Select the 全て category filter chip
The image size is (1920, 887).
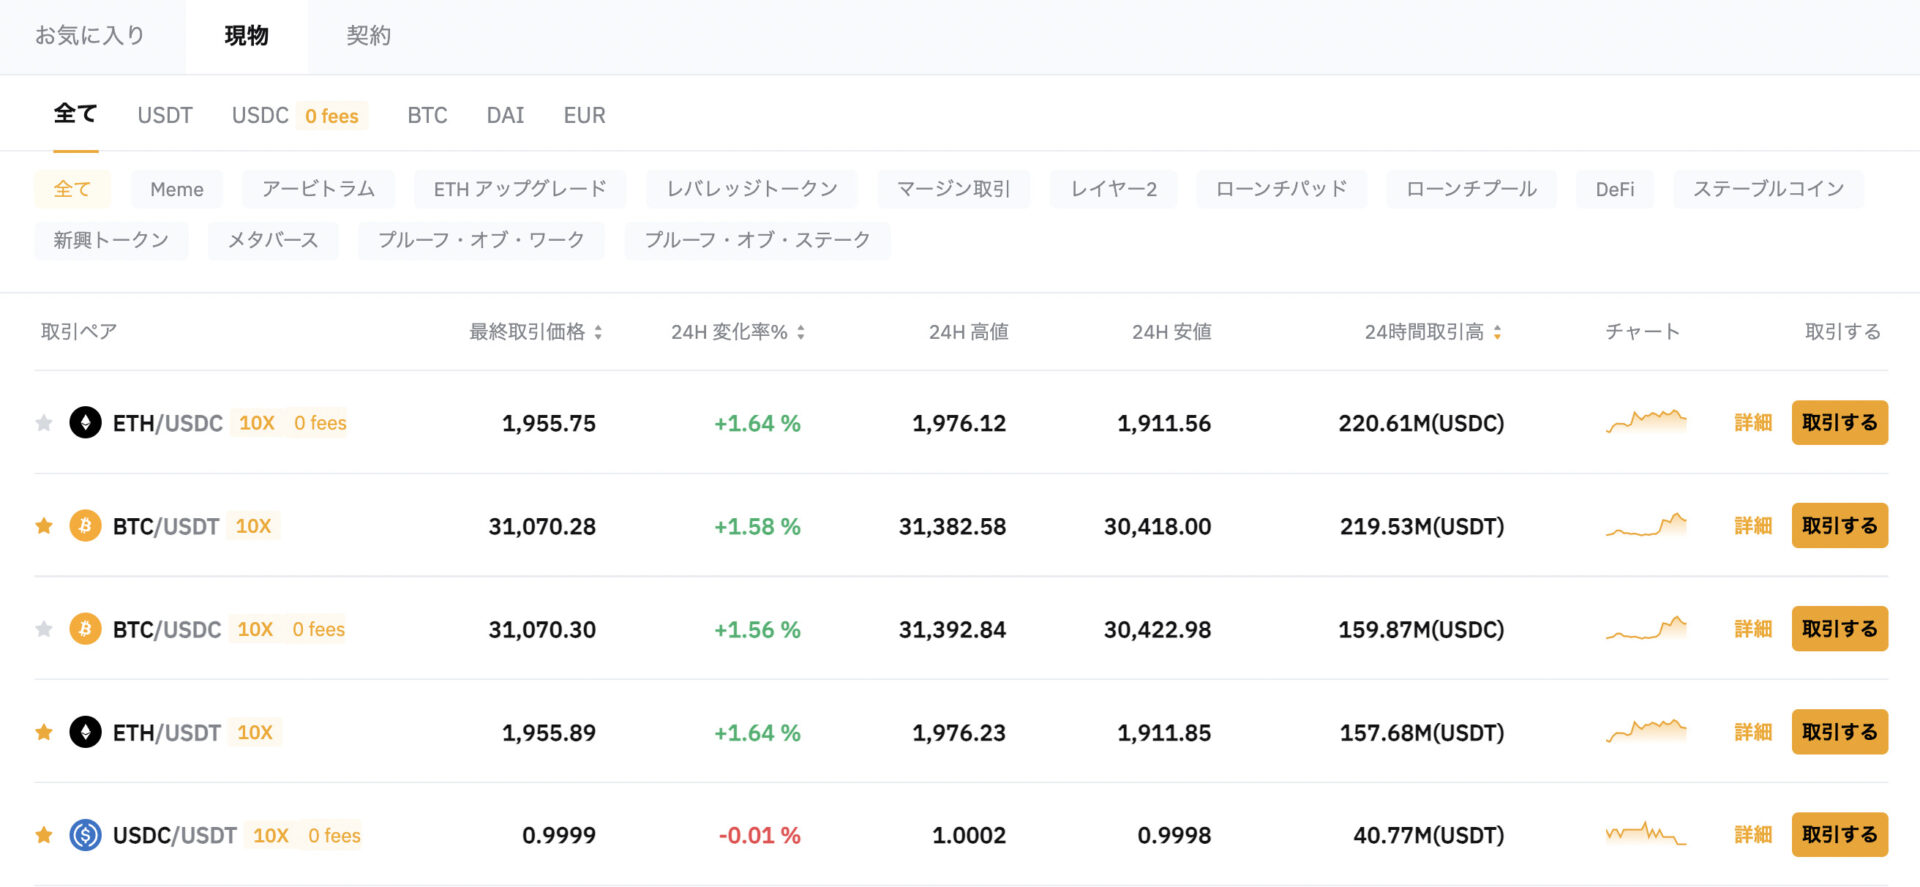[x=72, y=189]
